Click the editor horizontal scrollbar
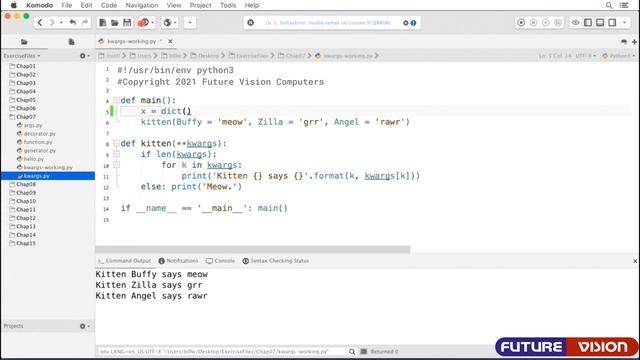The height and width of the screenshot is (360, 640). point(253,249)
